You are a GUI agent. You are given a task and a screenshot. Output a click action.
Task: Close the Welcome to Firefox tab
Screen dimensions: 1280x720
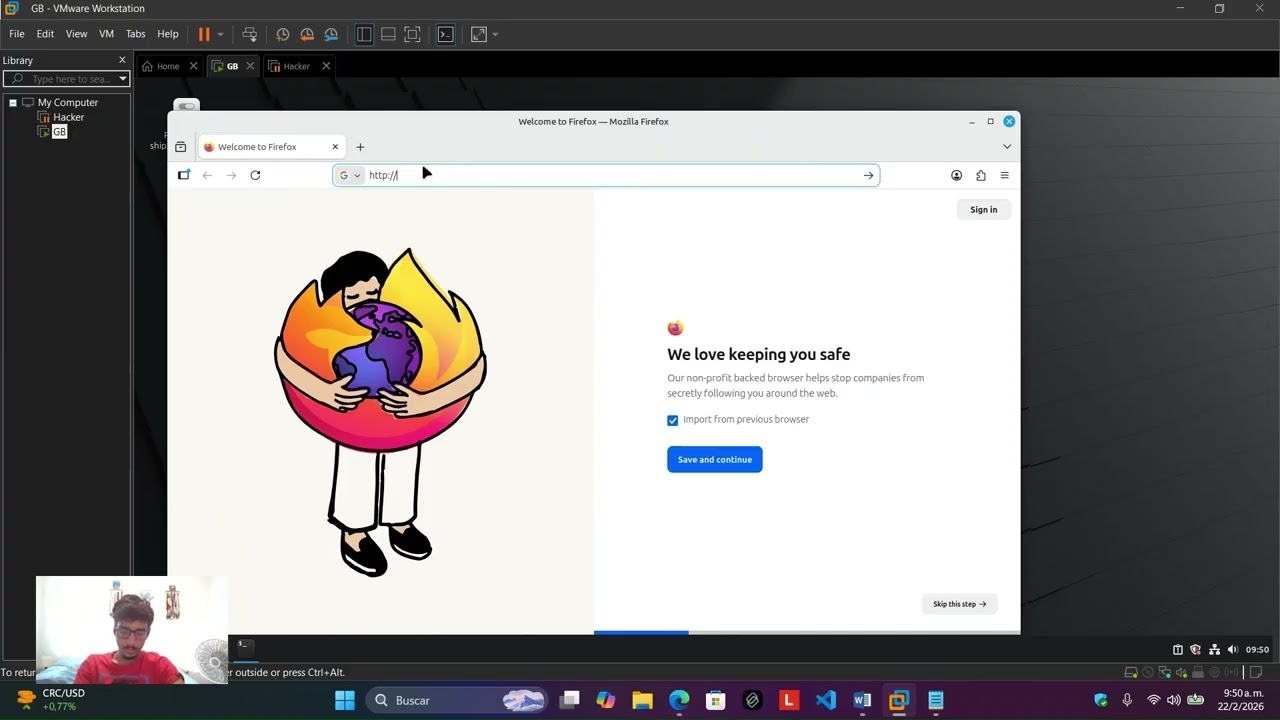[x=335, y=147]
